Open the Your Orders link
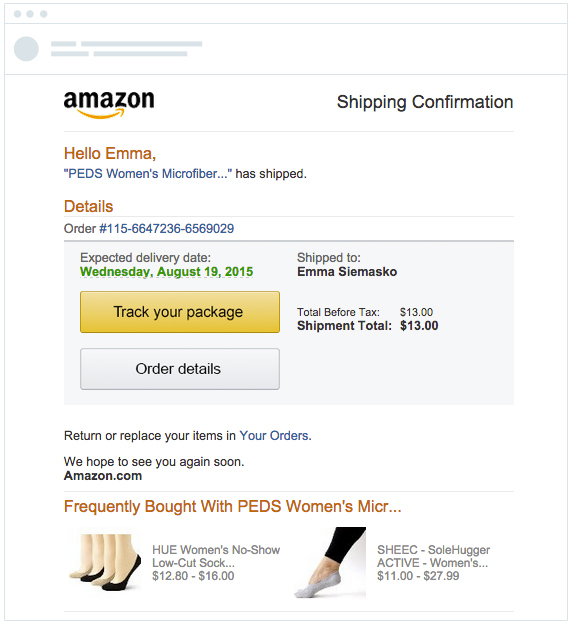 [x=275, y=435]
